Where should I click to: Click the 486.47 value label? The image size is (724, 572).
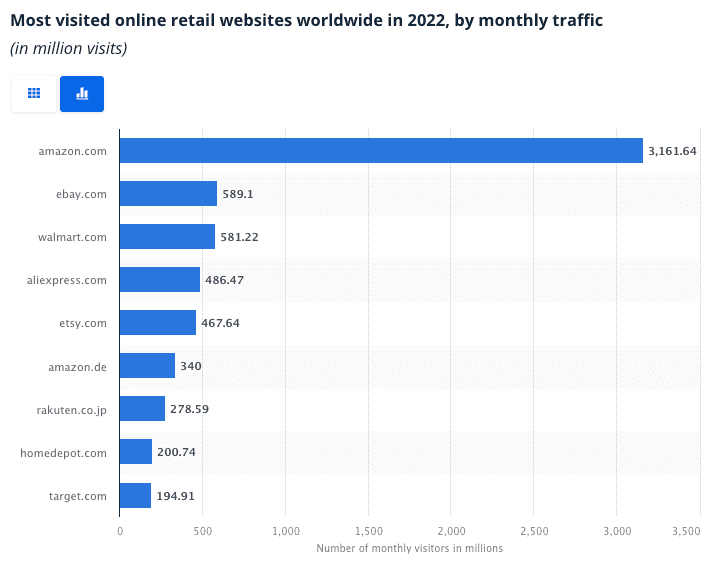(x=224, y=280)
